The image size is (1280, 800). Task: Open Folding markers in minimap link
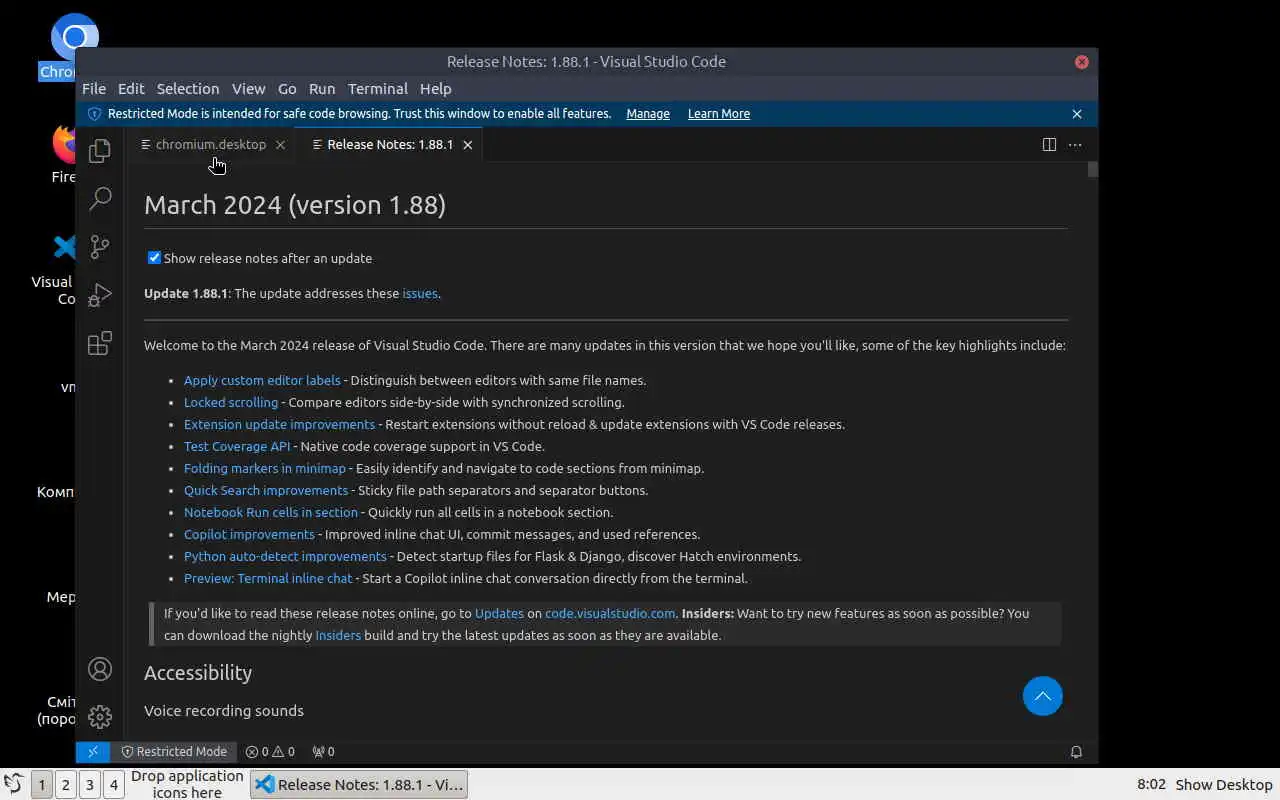[x=265, y=468]
